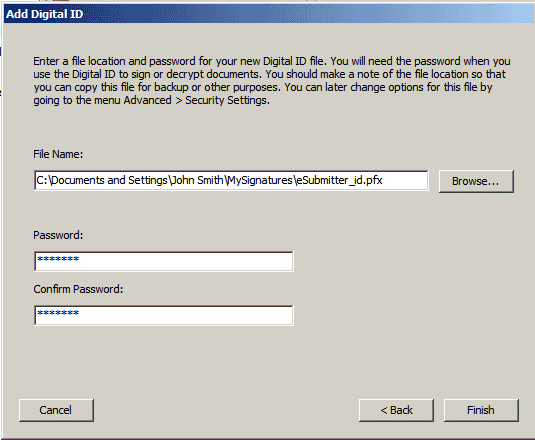
Task: Focus the File Name text field
Action: tap(231, 180)
